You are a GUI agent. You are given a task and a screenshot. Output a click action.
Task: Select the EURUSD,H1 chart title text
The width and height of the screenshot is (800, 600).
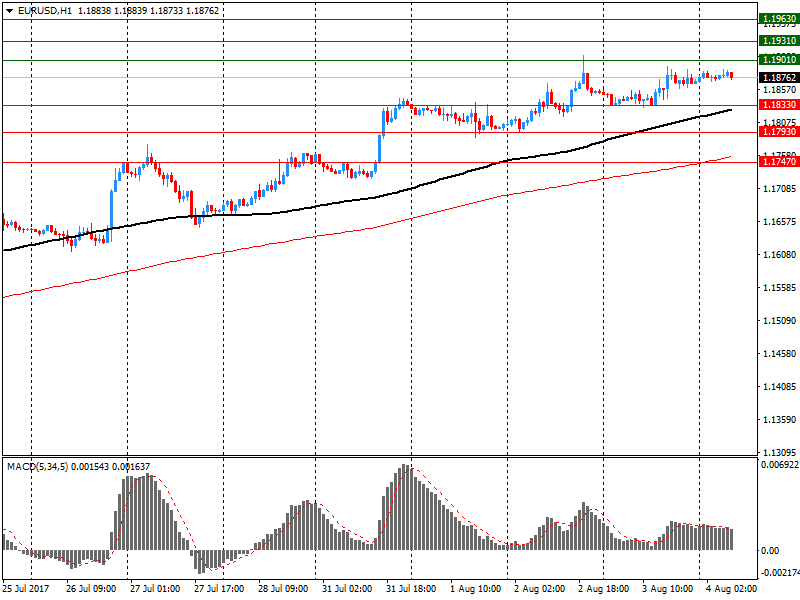45,11
